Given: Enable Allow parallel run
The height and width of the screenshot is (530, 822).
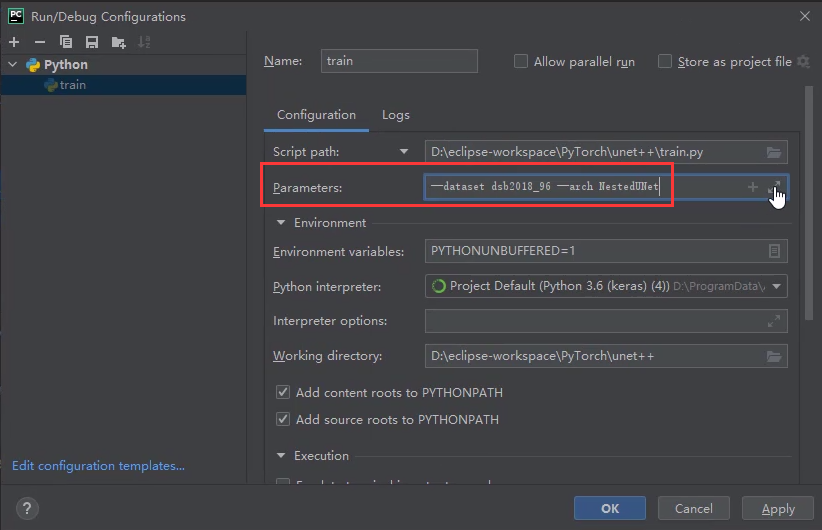Looking at the screenshot, I should pos(521,61).
